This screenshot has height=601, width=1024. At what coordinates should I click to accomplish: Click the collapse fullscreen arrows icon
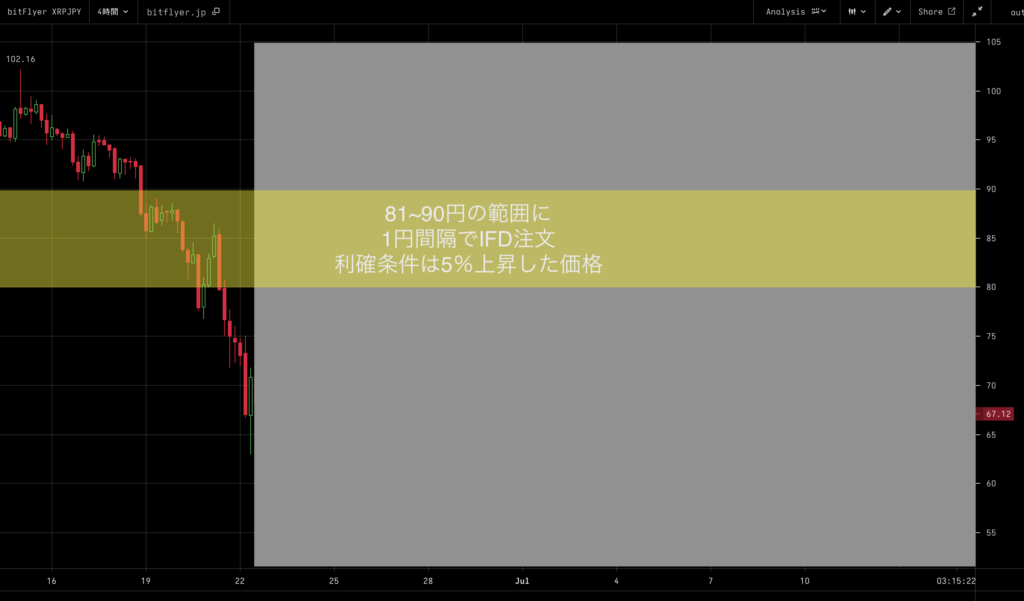pos(977,12)
